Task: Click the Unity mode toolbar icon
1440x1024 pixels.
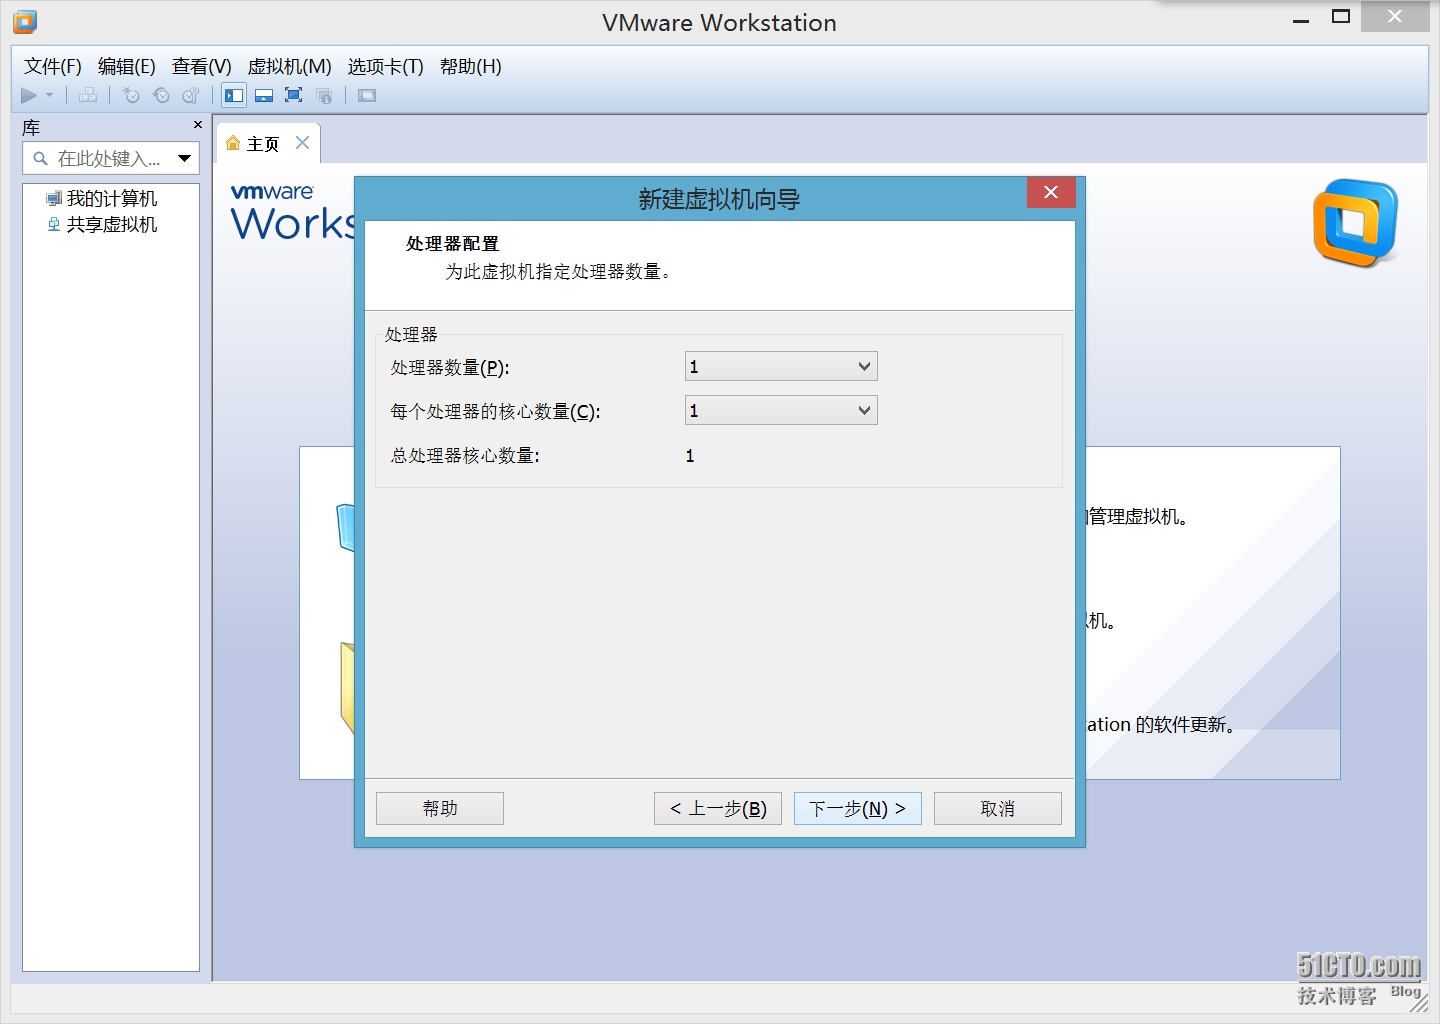Action: pyautogui.click(x=324, y=95)
